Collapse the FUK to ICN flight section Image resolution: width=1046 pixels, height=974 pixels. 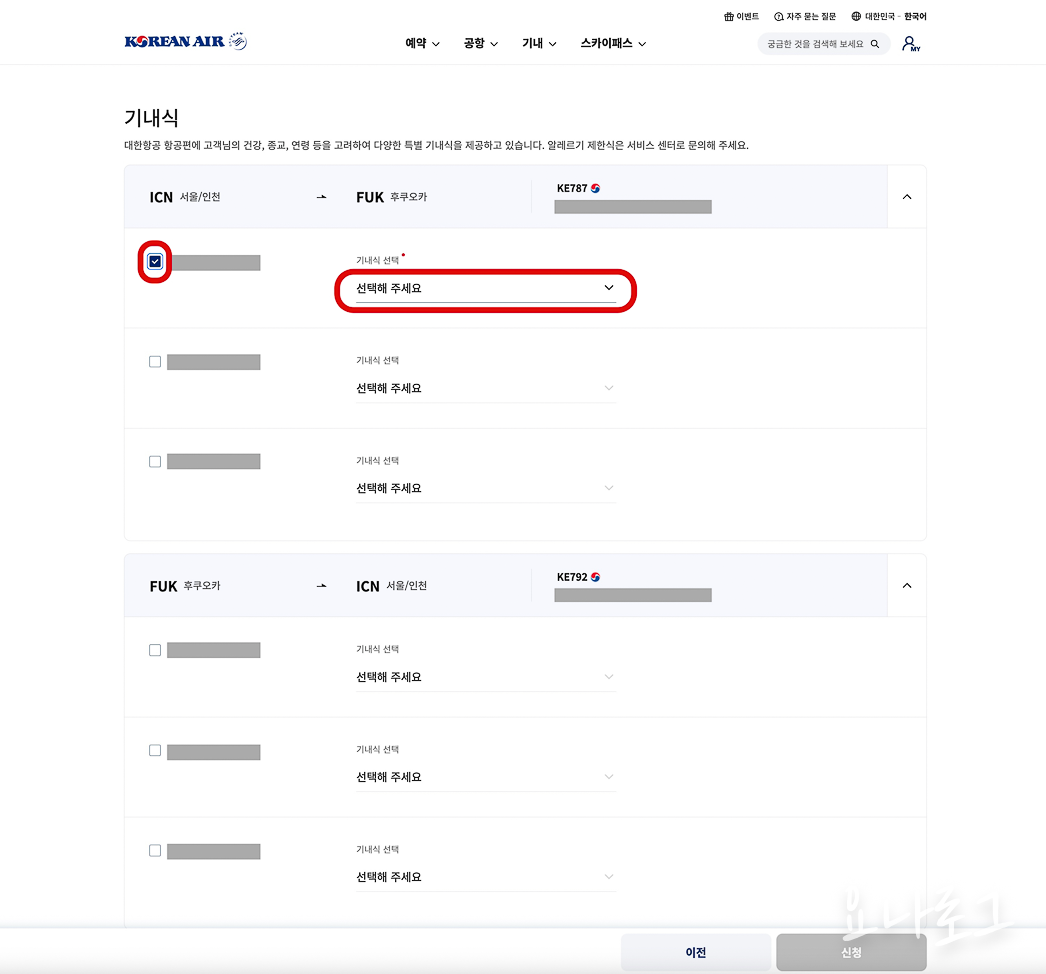(x=906, y=586)
